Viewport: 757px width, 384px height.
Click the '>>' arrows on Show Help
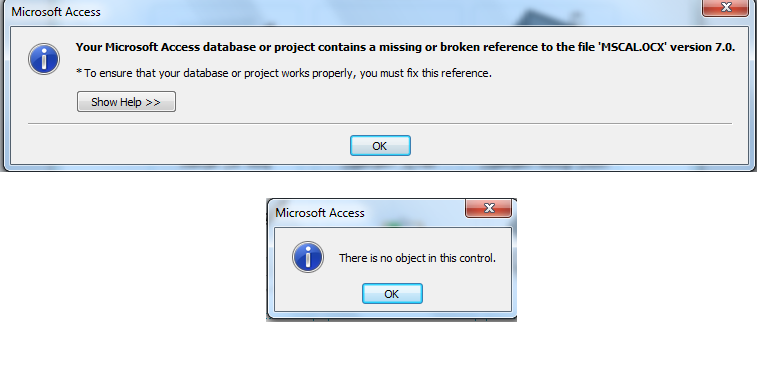coord(153,102)
